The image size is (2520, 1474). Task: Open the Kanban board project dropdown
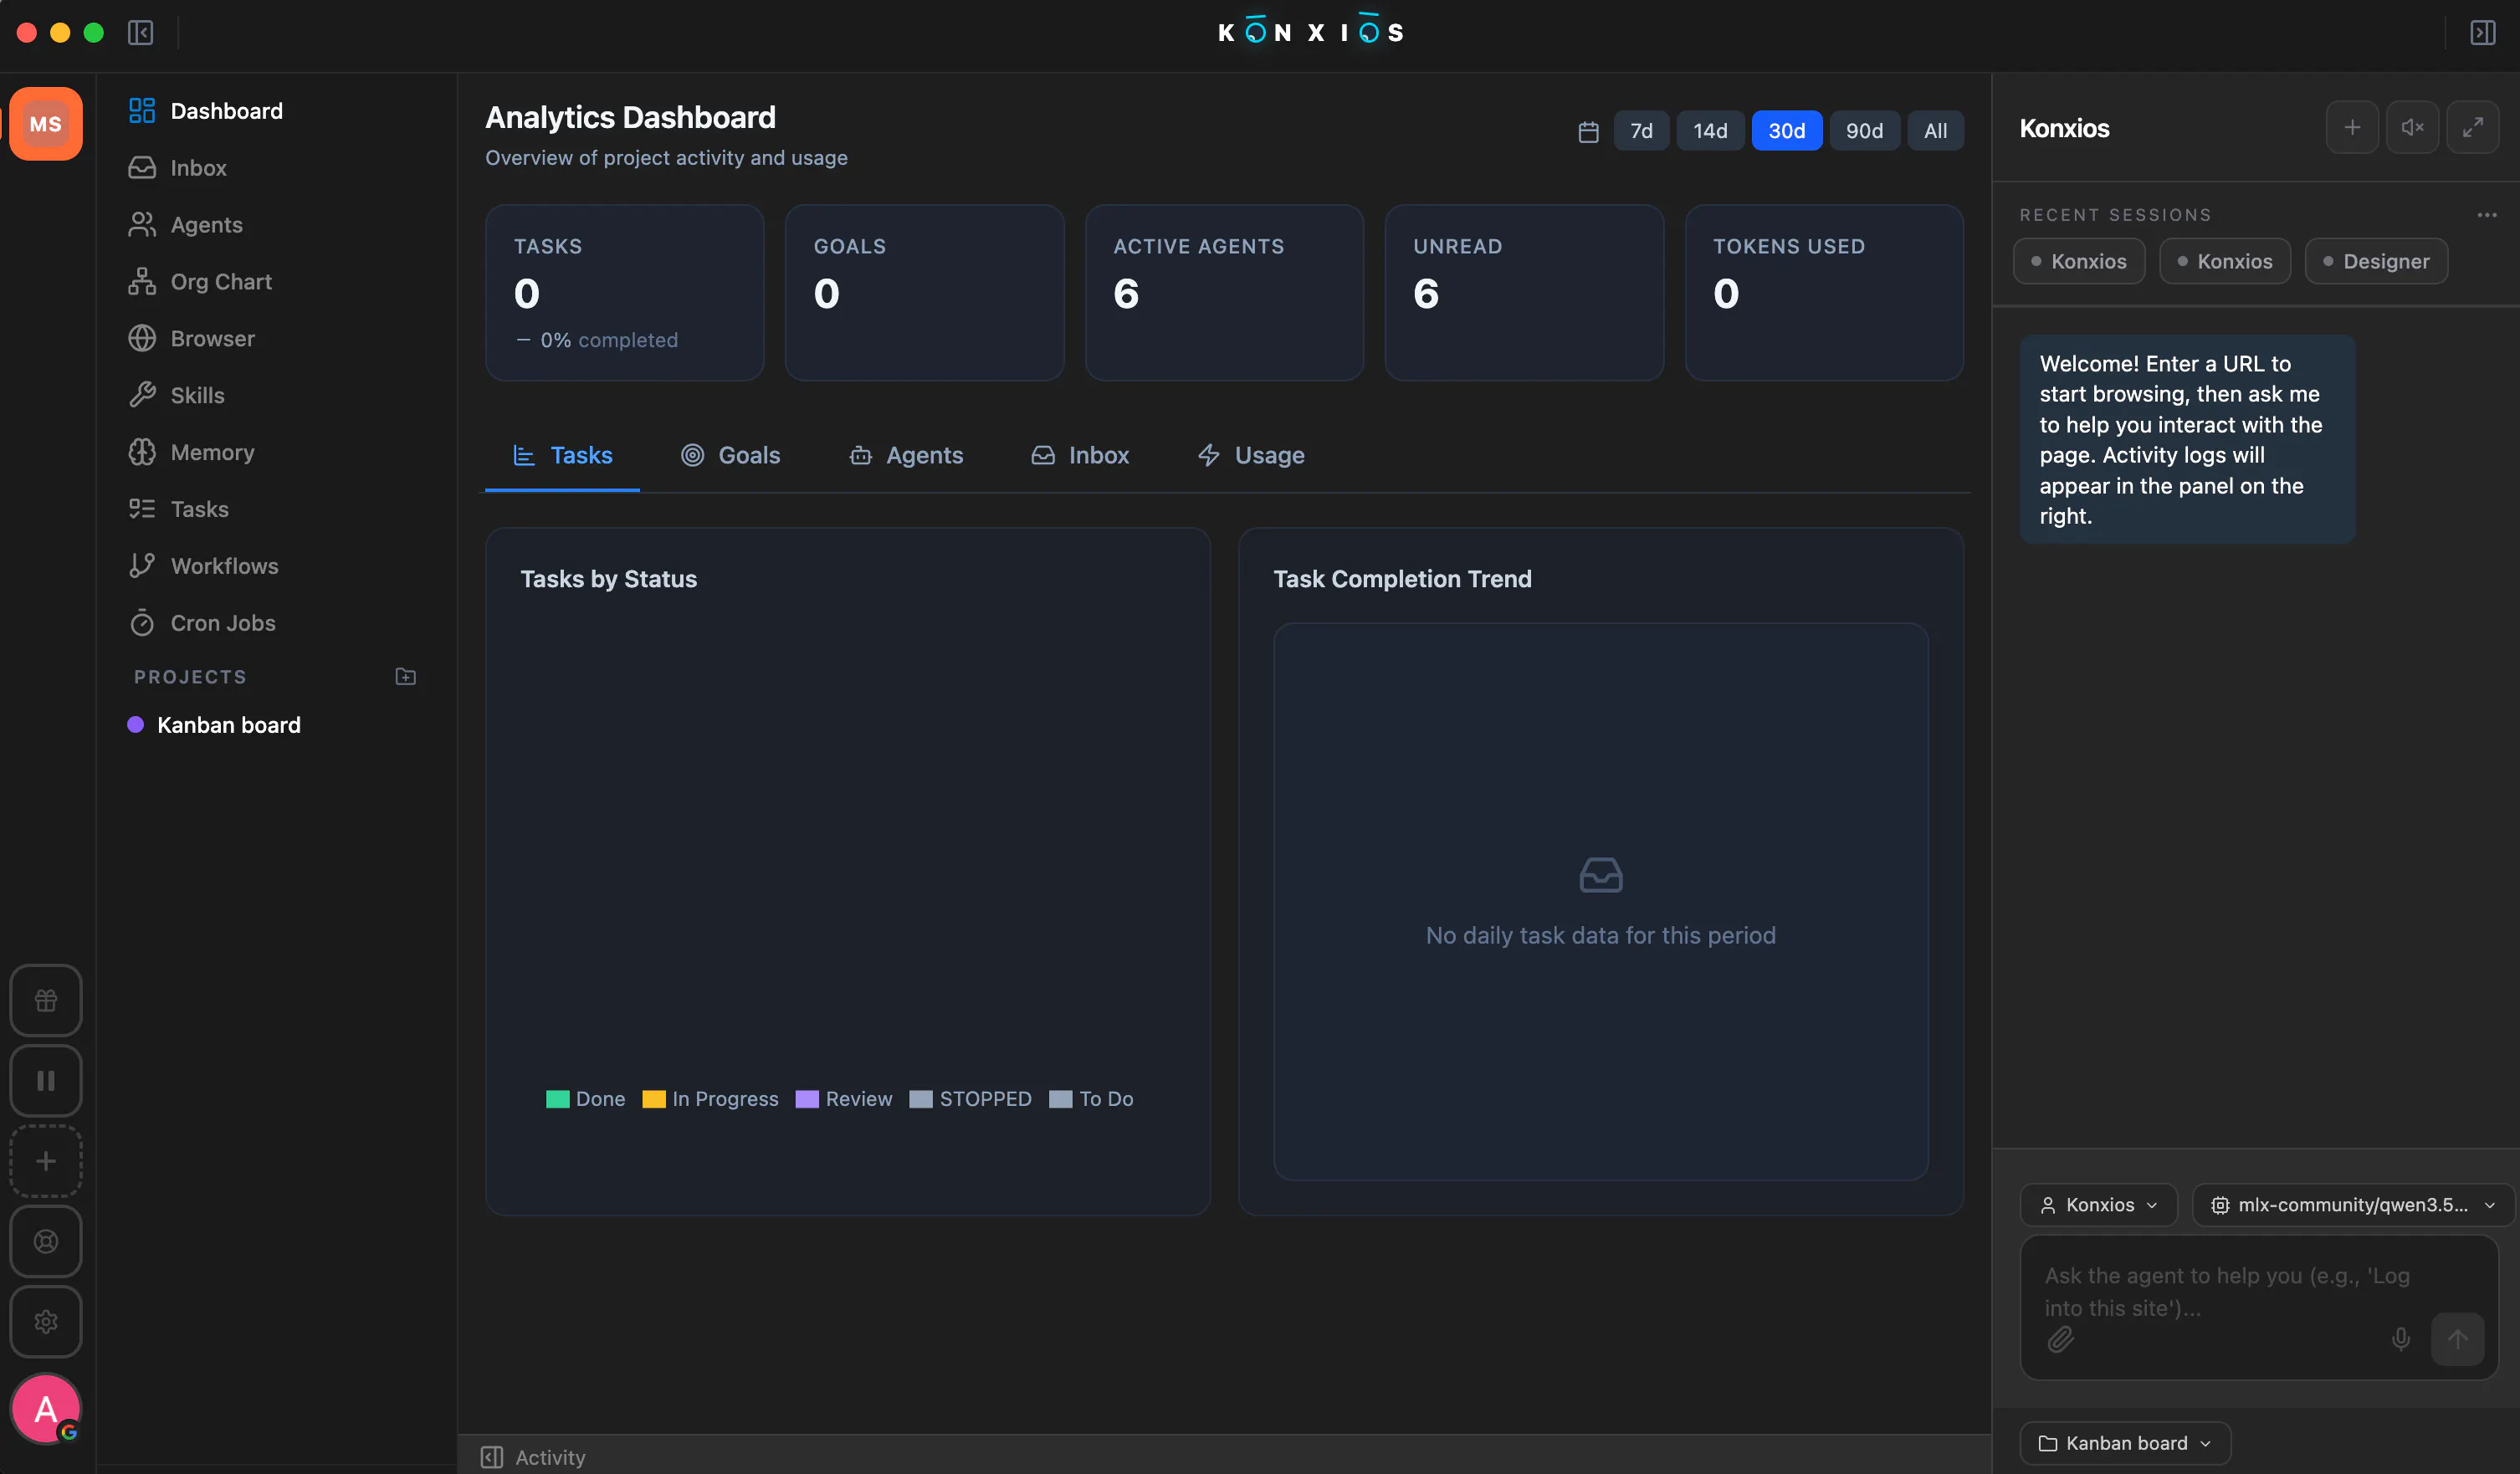[2125, 1443]
